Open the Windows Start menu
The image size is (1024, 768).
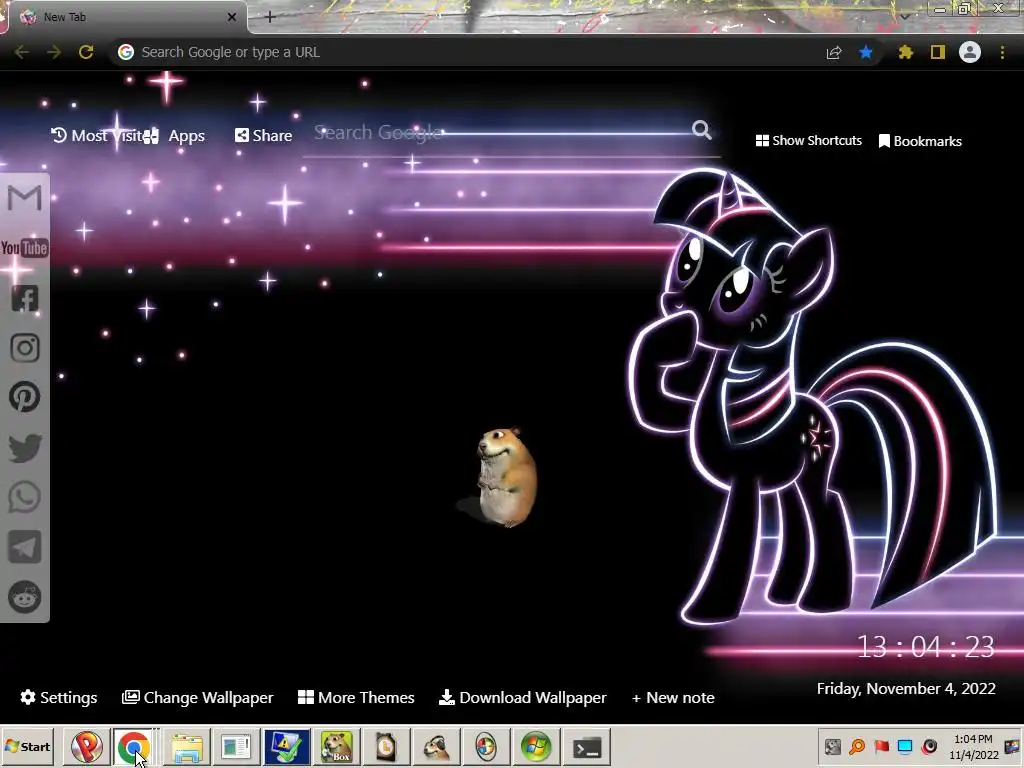tap(27, 746)
